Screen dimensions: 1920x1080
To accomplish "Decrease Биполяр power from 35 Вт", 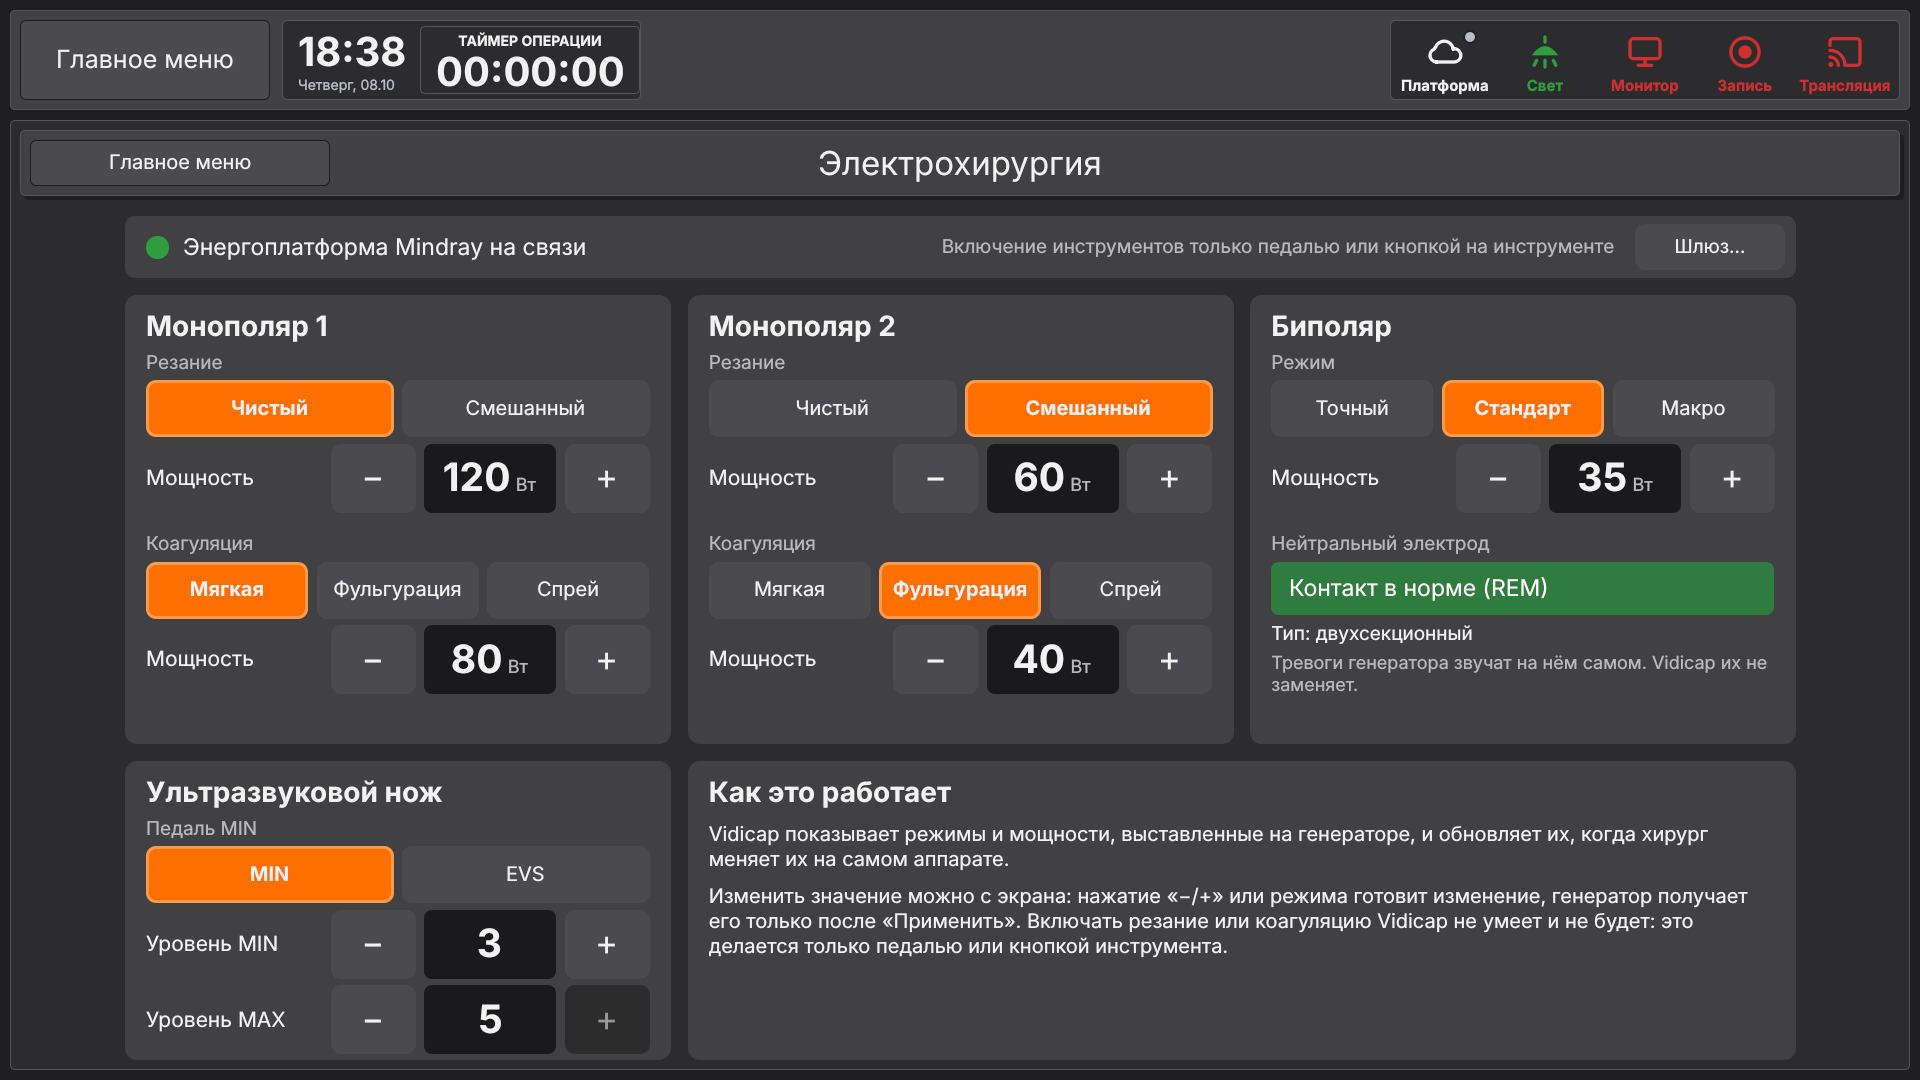I will coord(1498,479).
